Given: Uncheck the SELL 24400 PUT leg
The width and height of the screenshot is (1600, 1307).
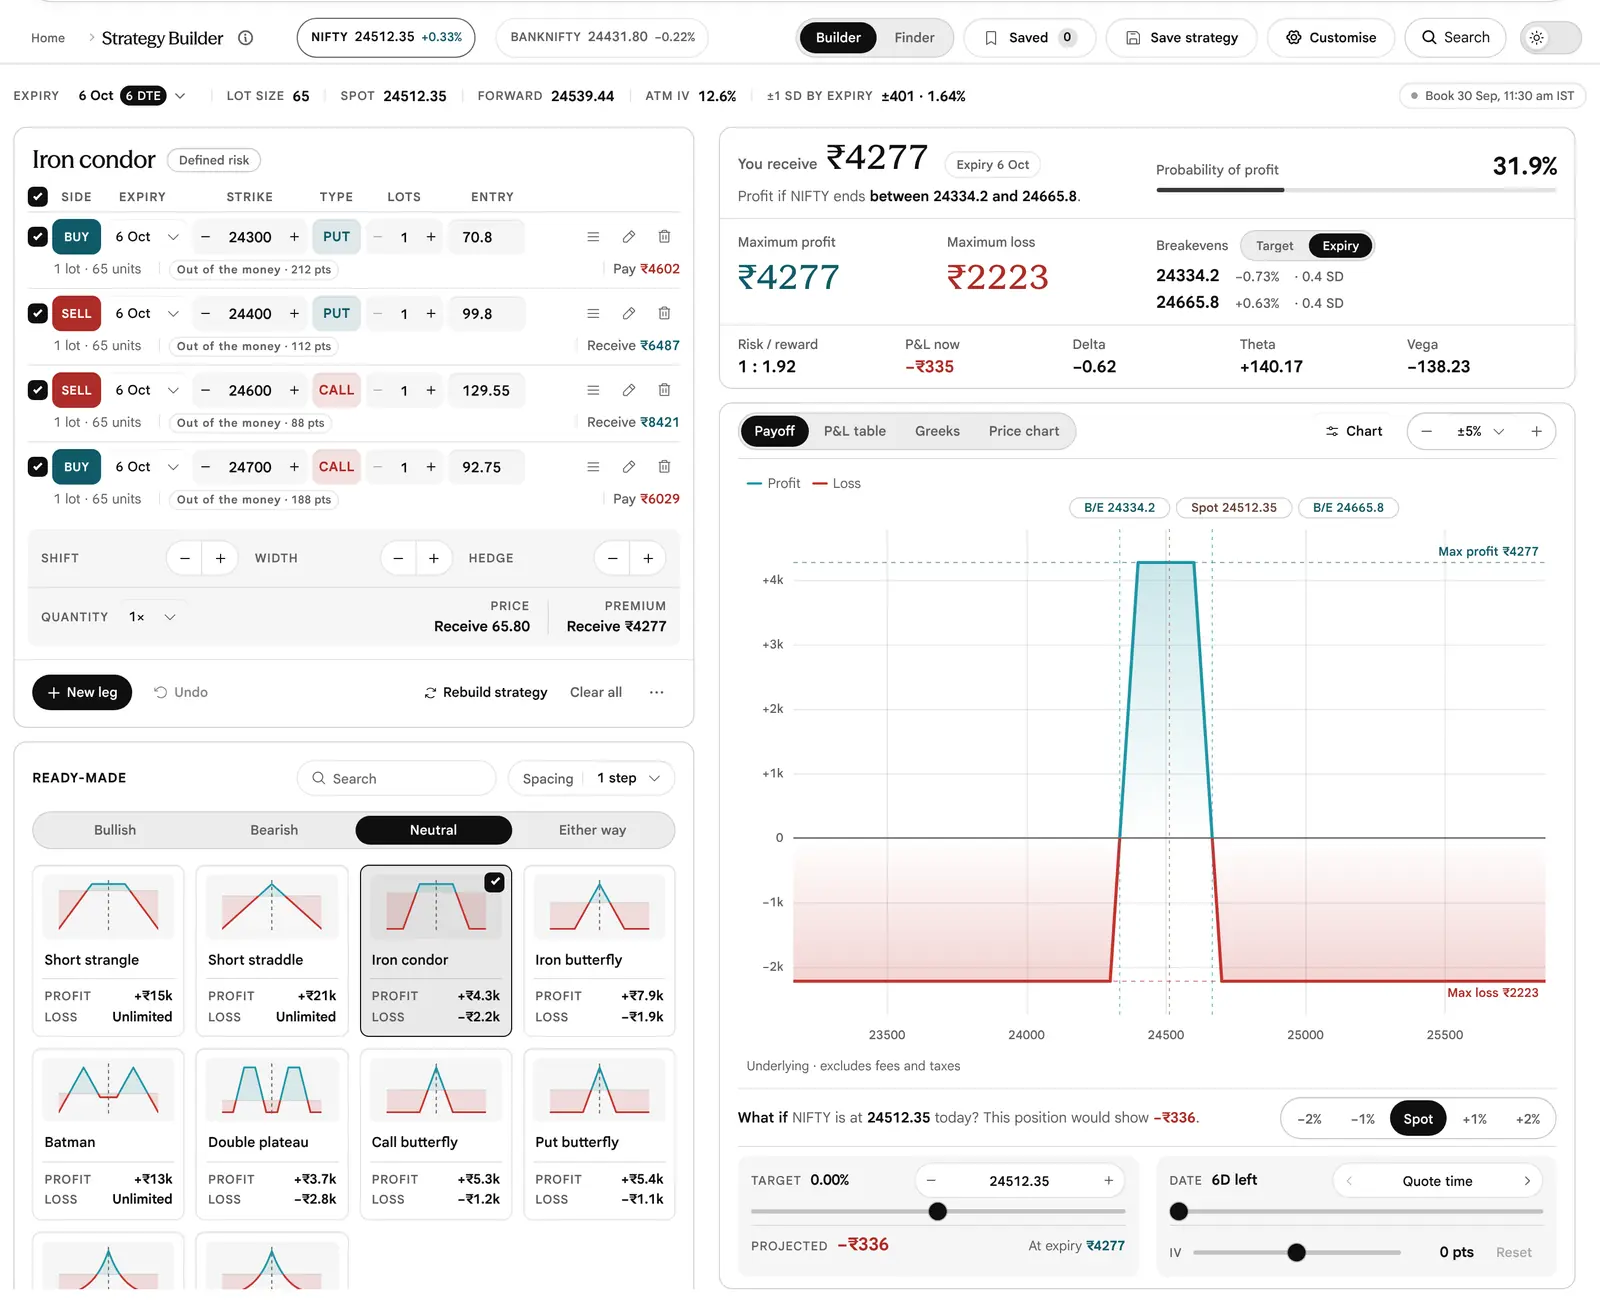Looking at the screenshot, I should (x=38, y=314).
